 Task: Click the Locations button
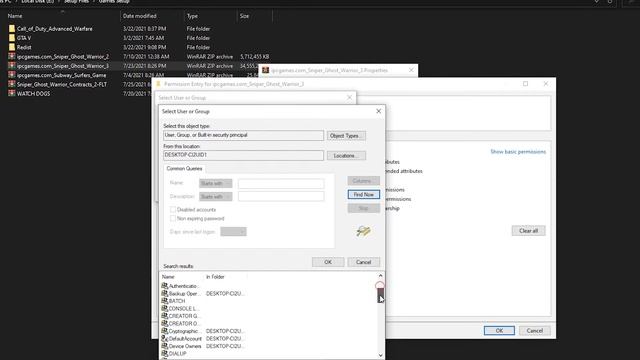(346, 156)
